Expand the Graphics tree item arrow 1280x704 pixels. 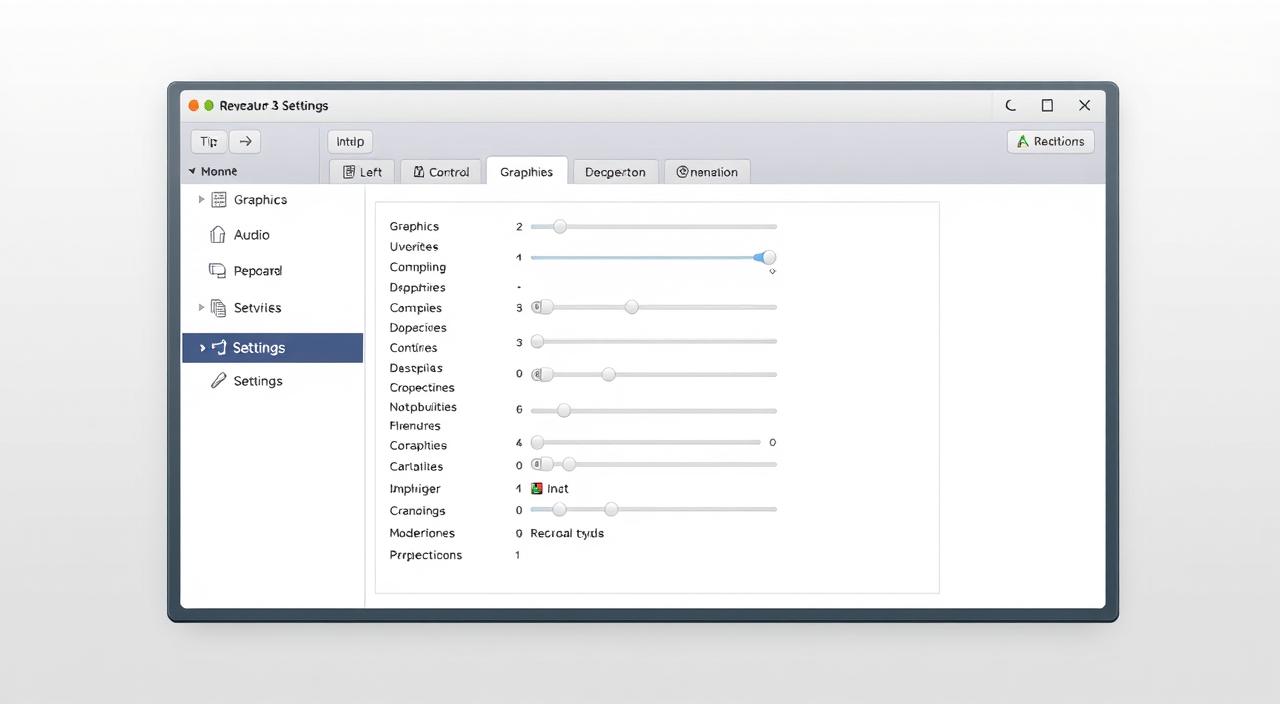click(x=201, y=200)
